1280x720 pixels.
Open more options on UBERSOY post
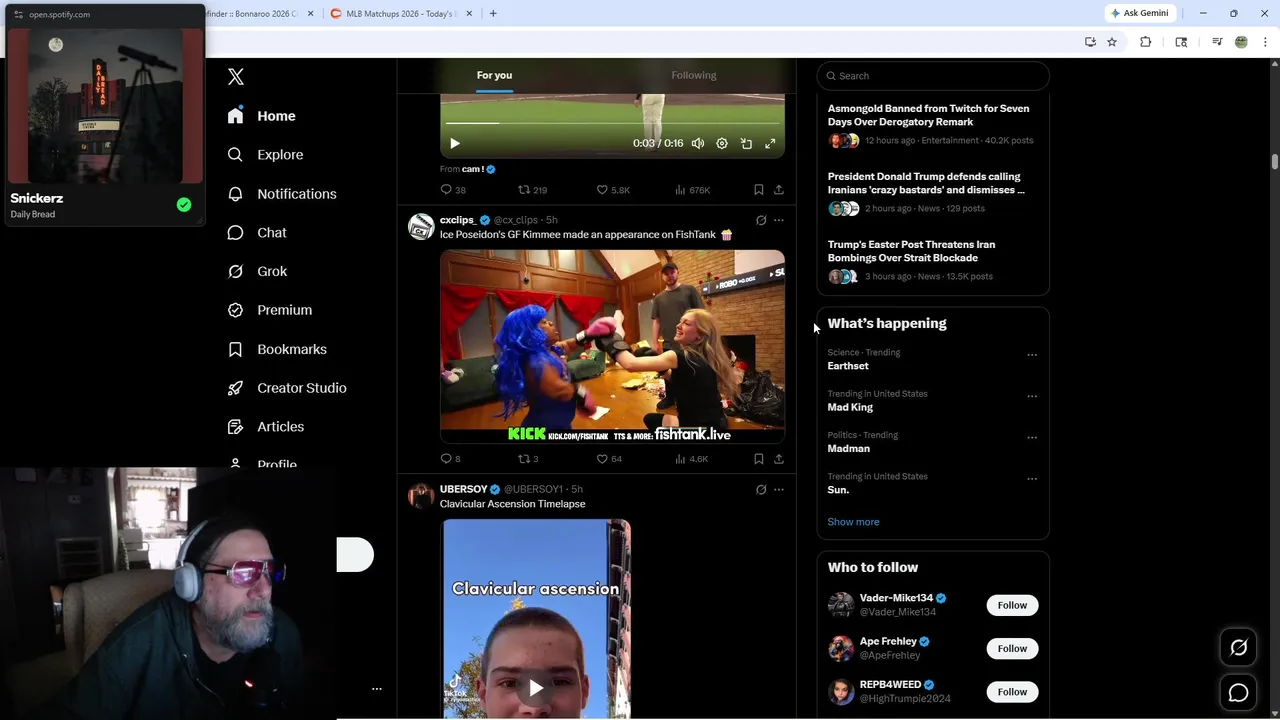tap(779, 490)
